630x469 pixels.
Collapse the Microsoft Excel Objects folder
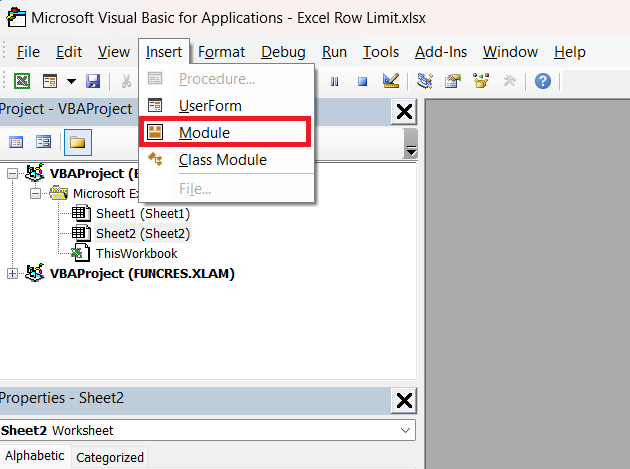coord(35,194)
